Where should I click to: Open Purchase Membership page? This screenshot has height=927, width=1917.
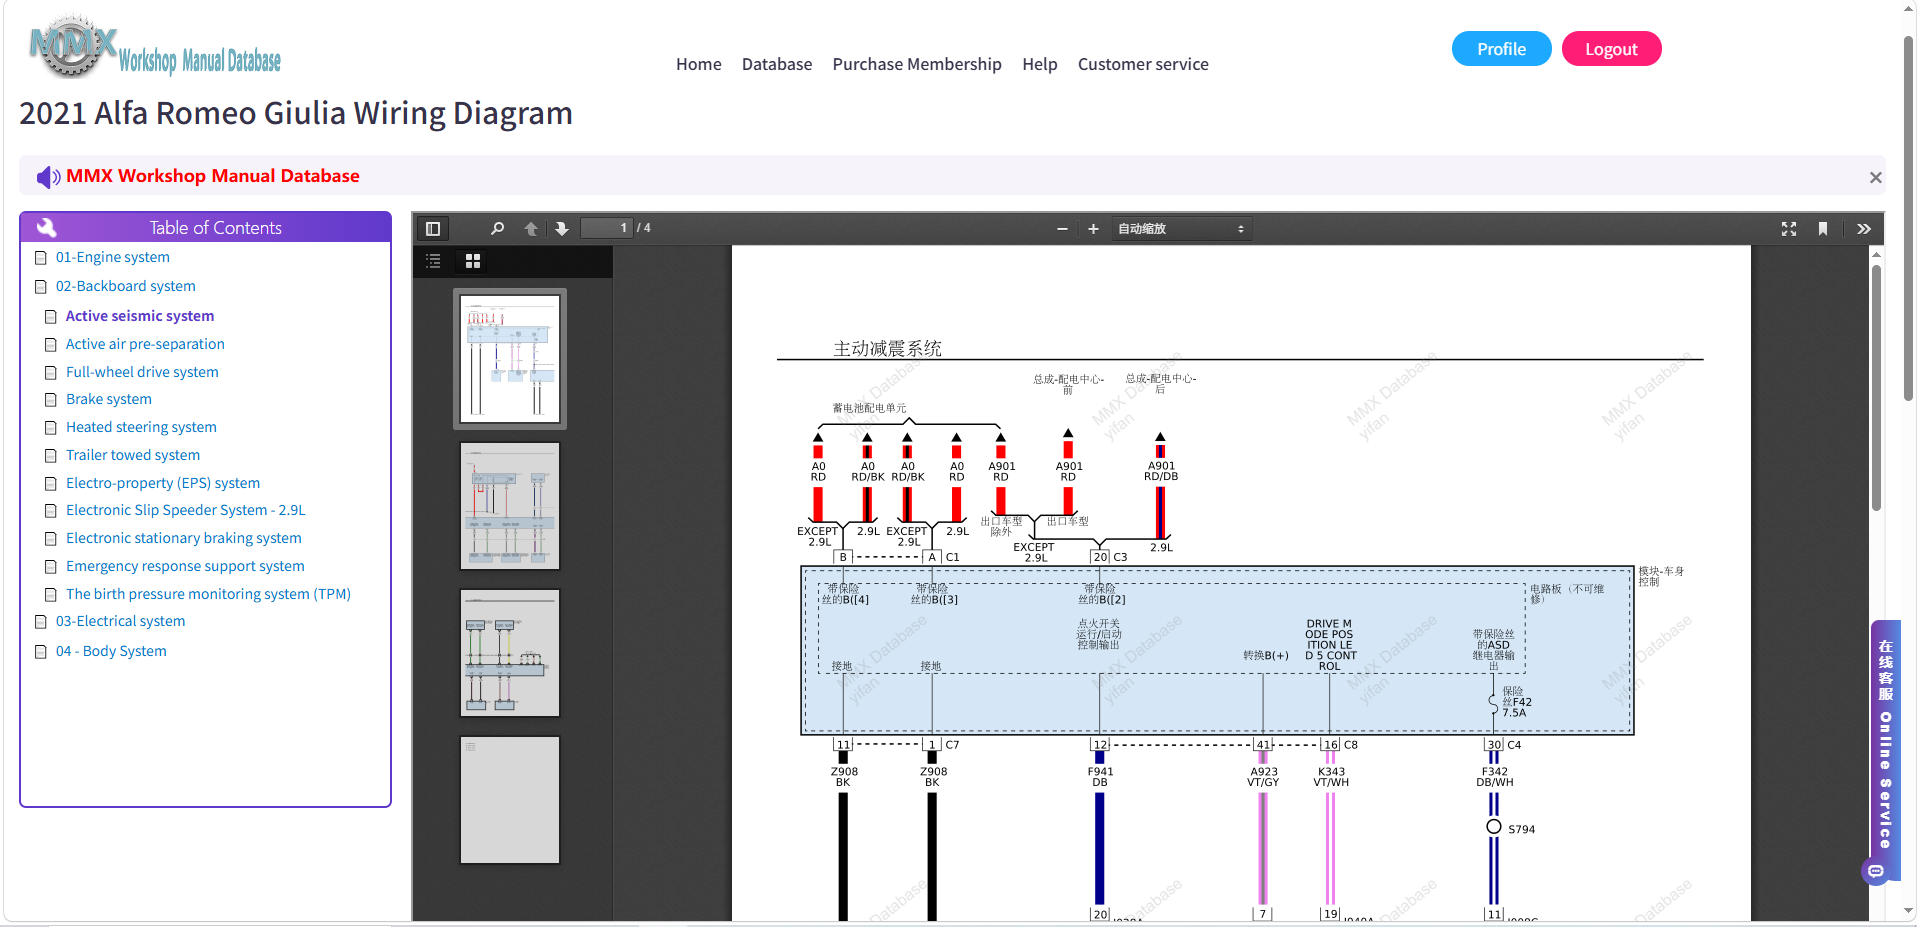point(917,64)
